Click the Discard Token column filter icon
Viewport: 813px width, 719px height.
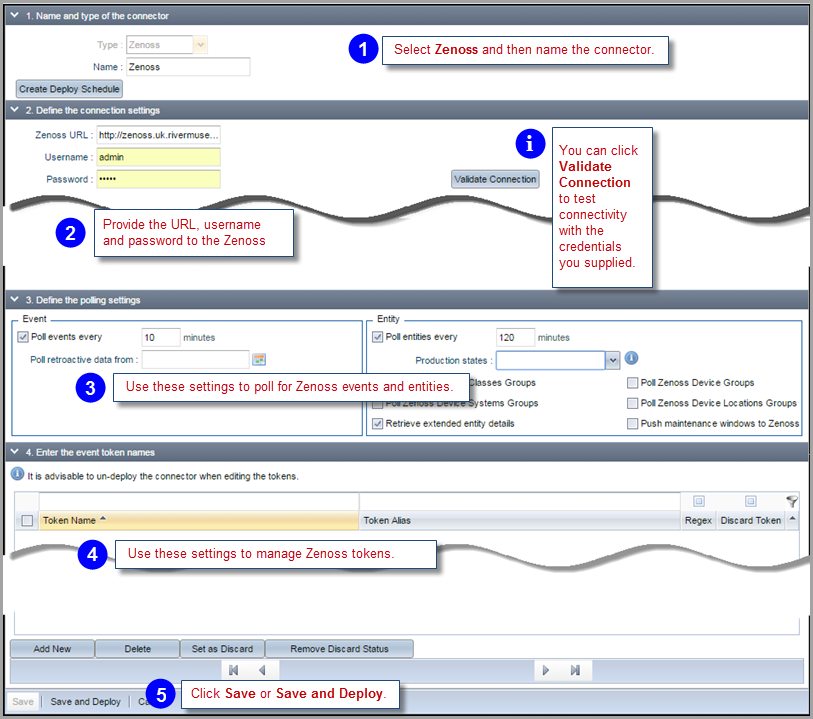[750, 501]
